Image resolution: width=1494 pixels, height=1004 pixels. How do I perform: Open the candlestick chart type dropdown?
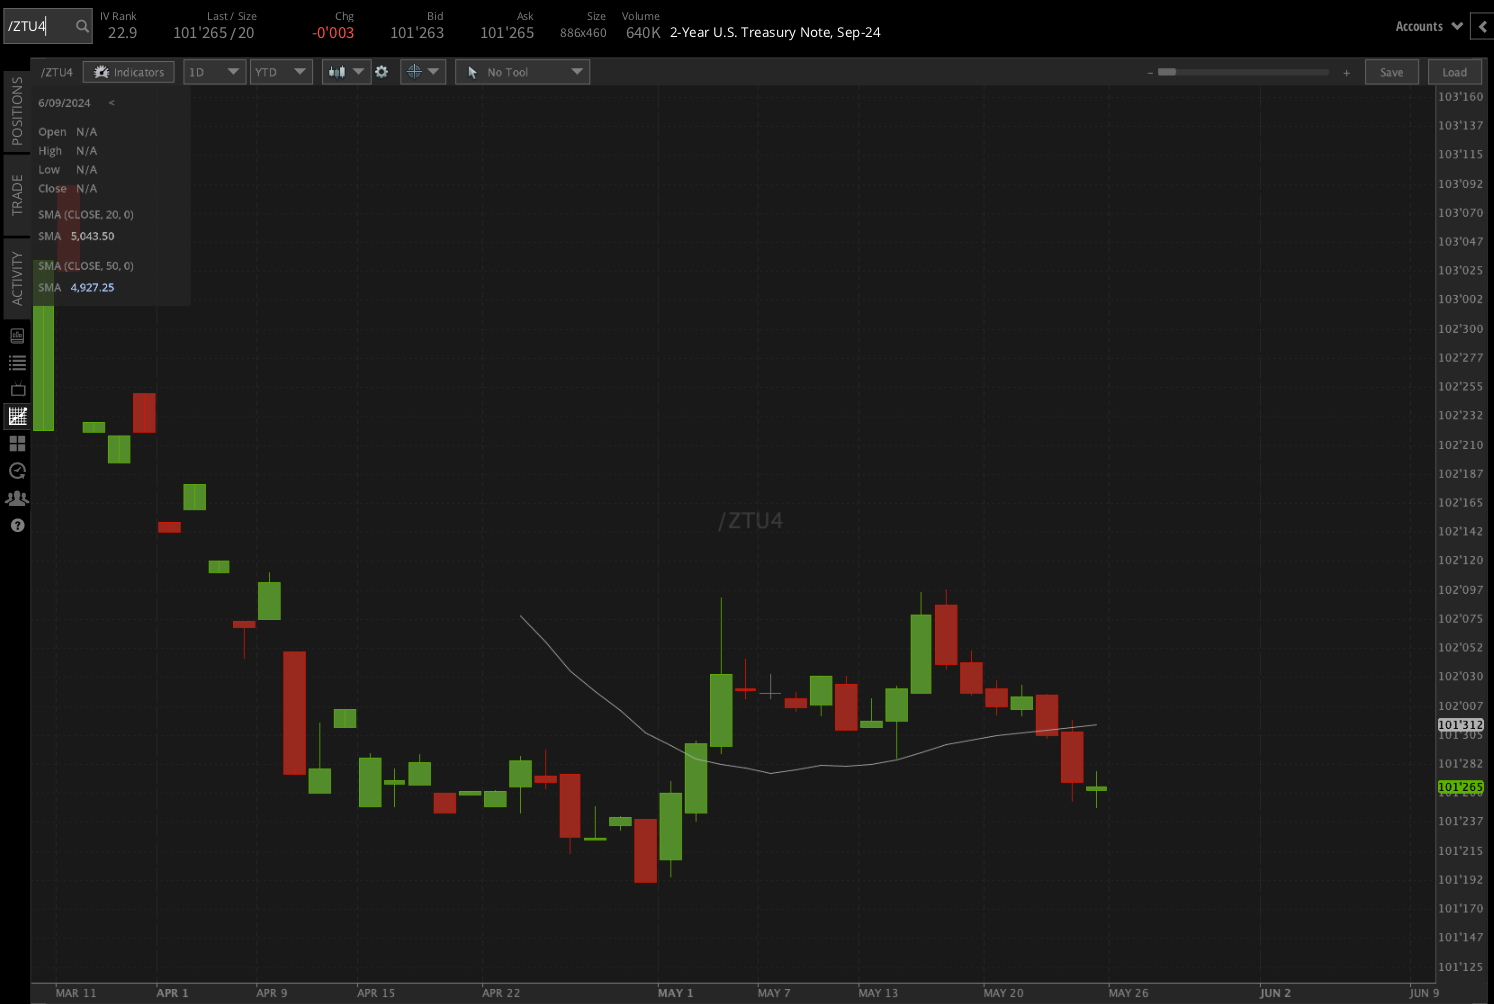pos(346,72)
